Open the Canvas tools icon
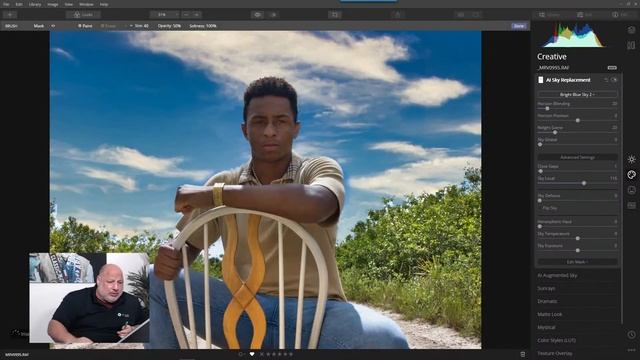The width and height of the screenshot is (640, 360). point(631,45)
